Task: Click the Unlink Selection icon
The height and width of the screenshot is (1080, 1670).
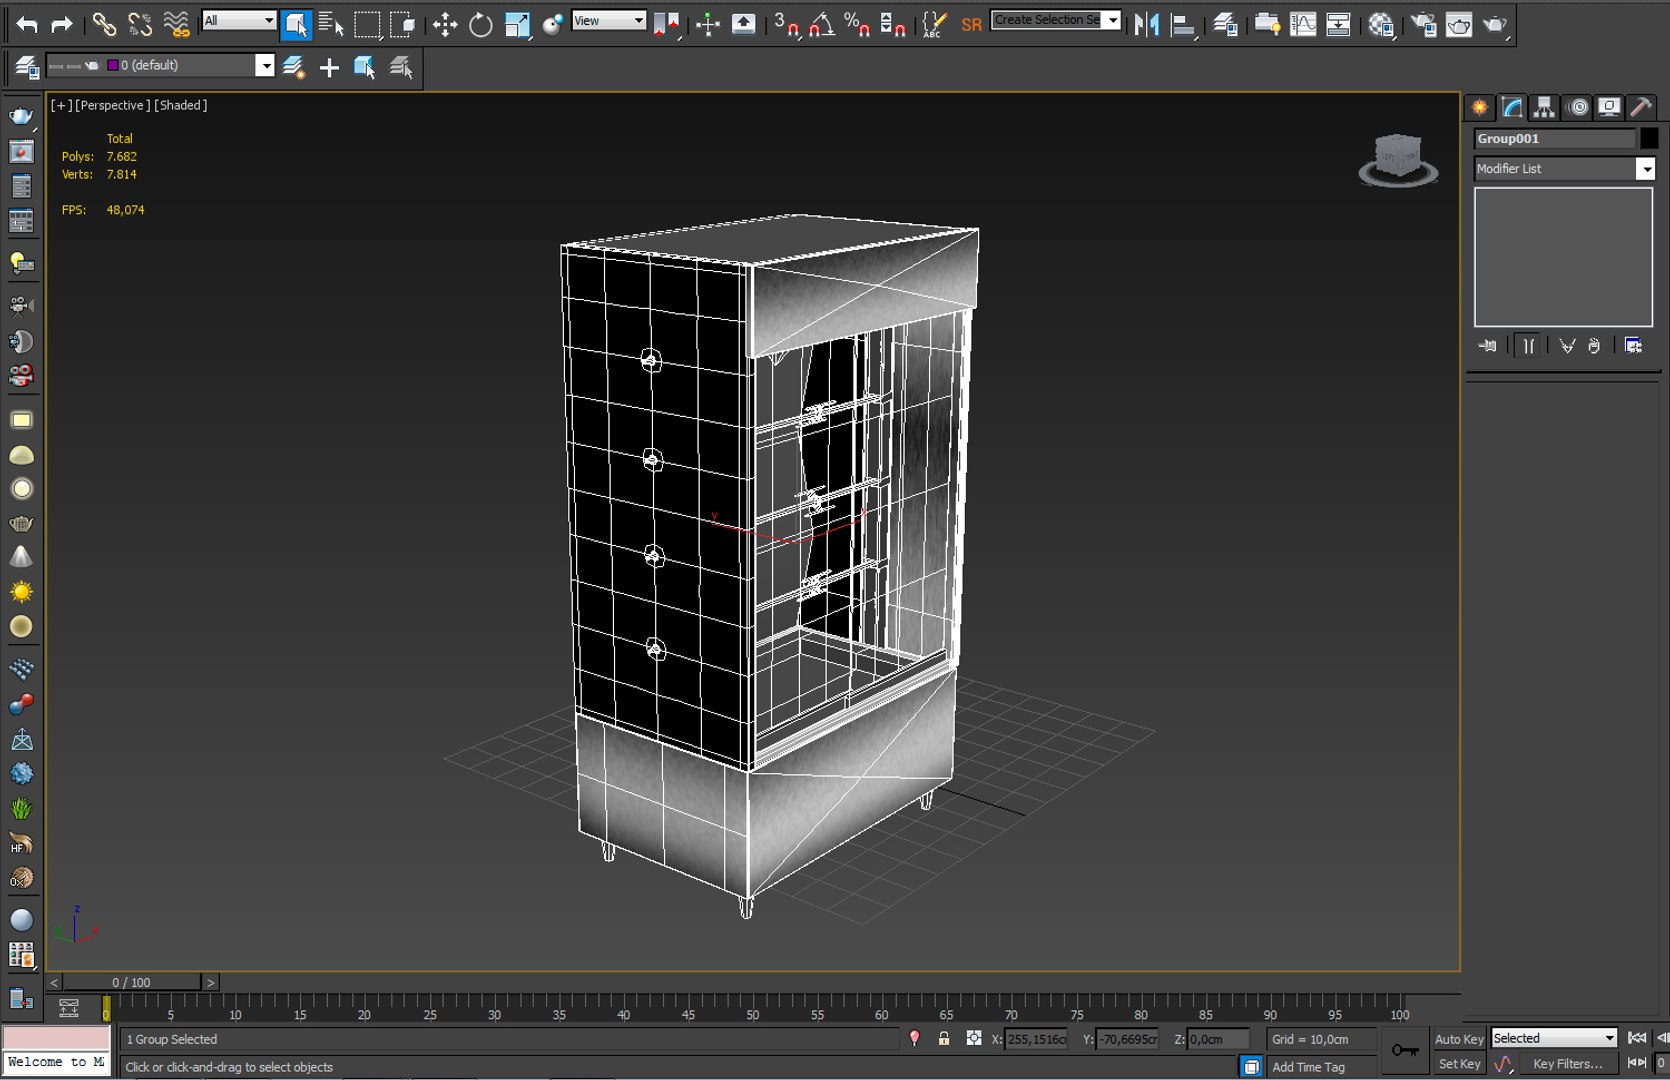Action: click(140, 24)
